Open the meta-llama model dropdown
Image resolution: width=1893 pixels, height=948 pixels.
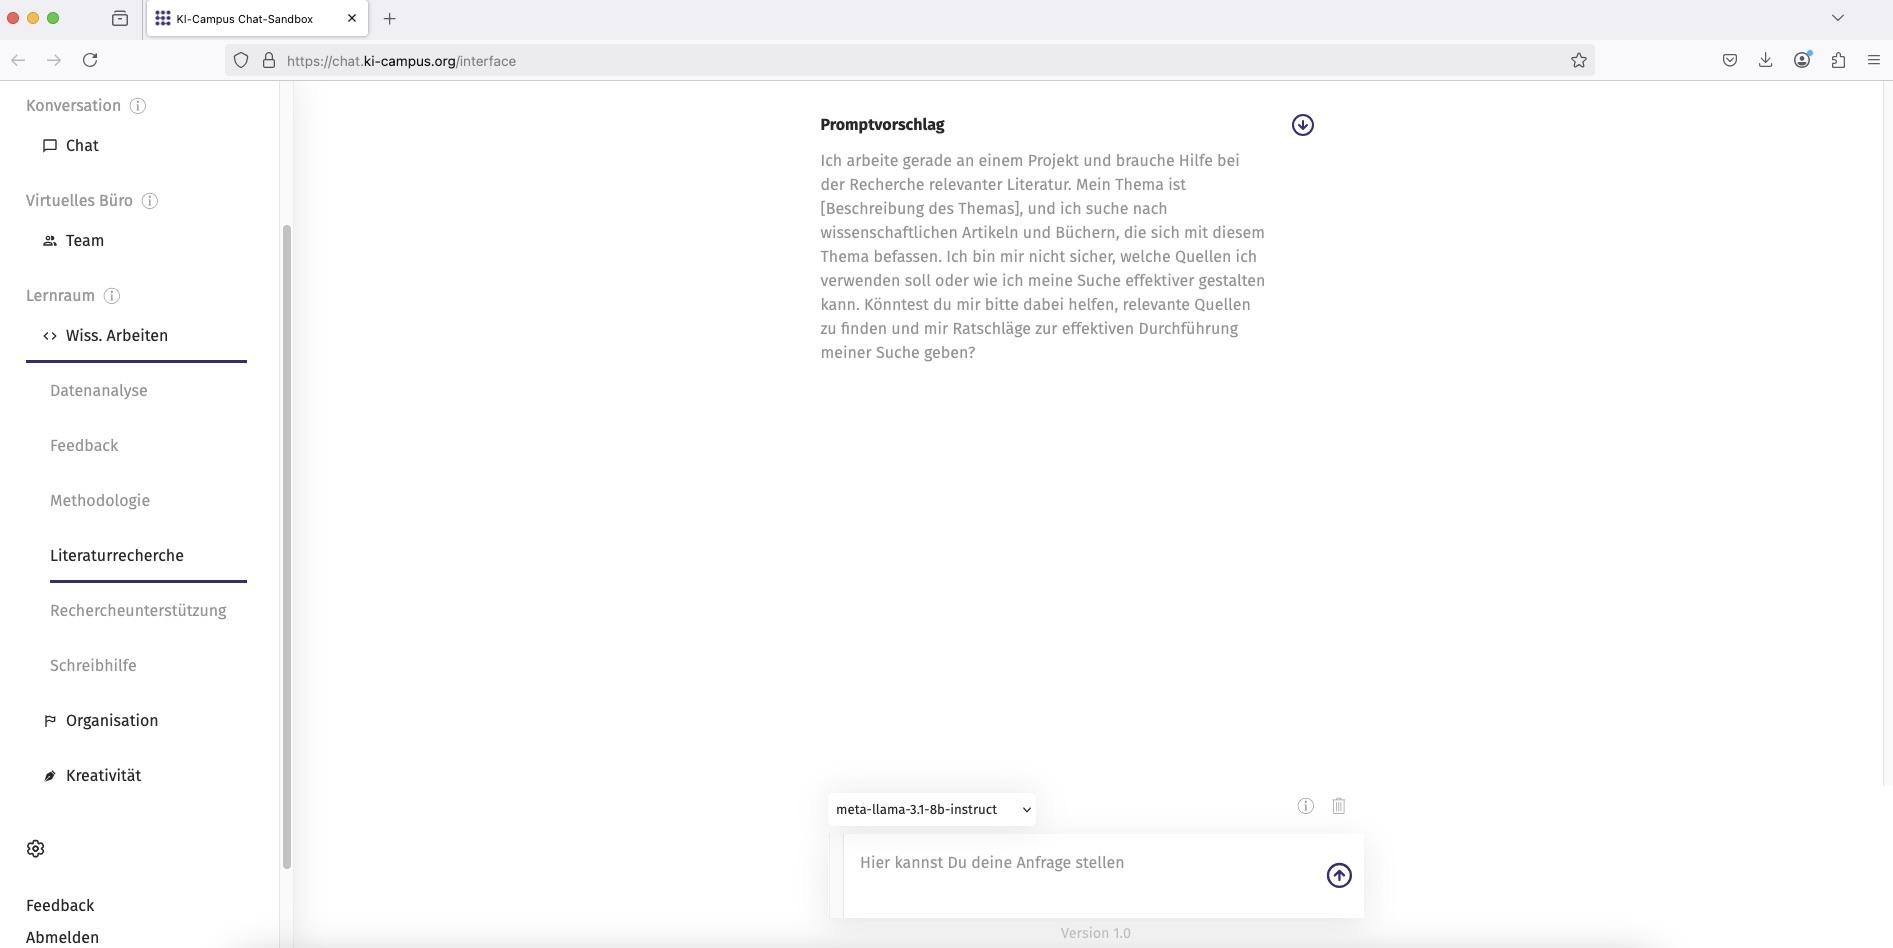931,809
